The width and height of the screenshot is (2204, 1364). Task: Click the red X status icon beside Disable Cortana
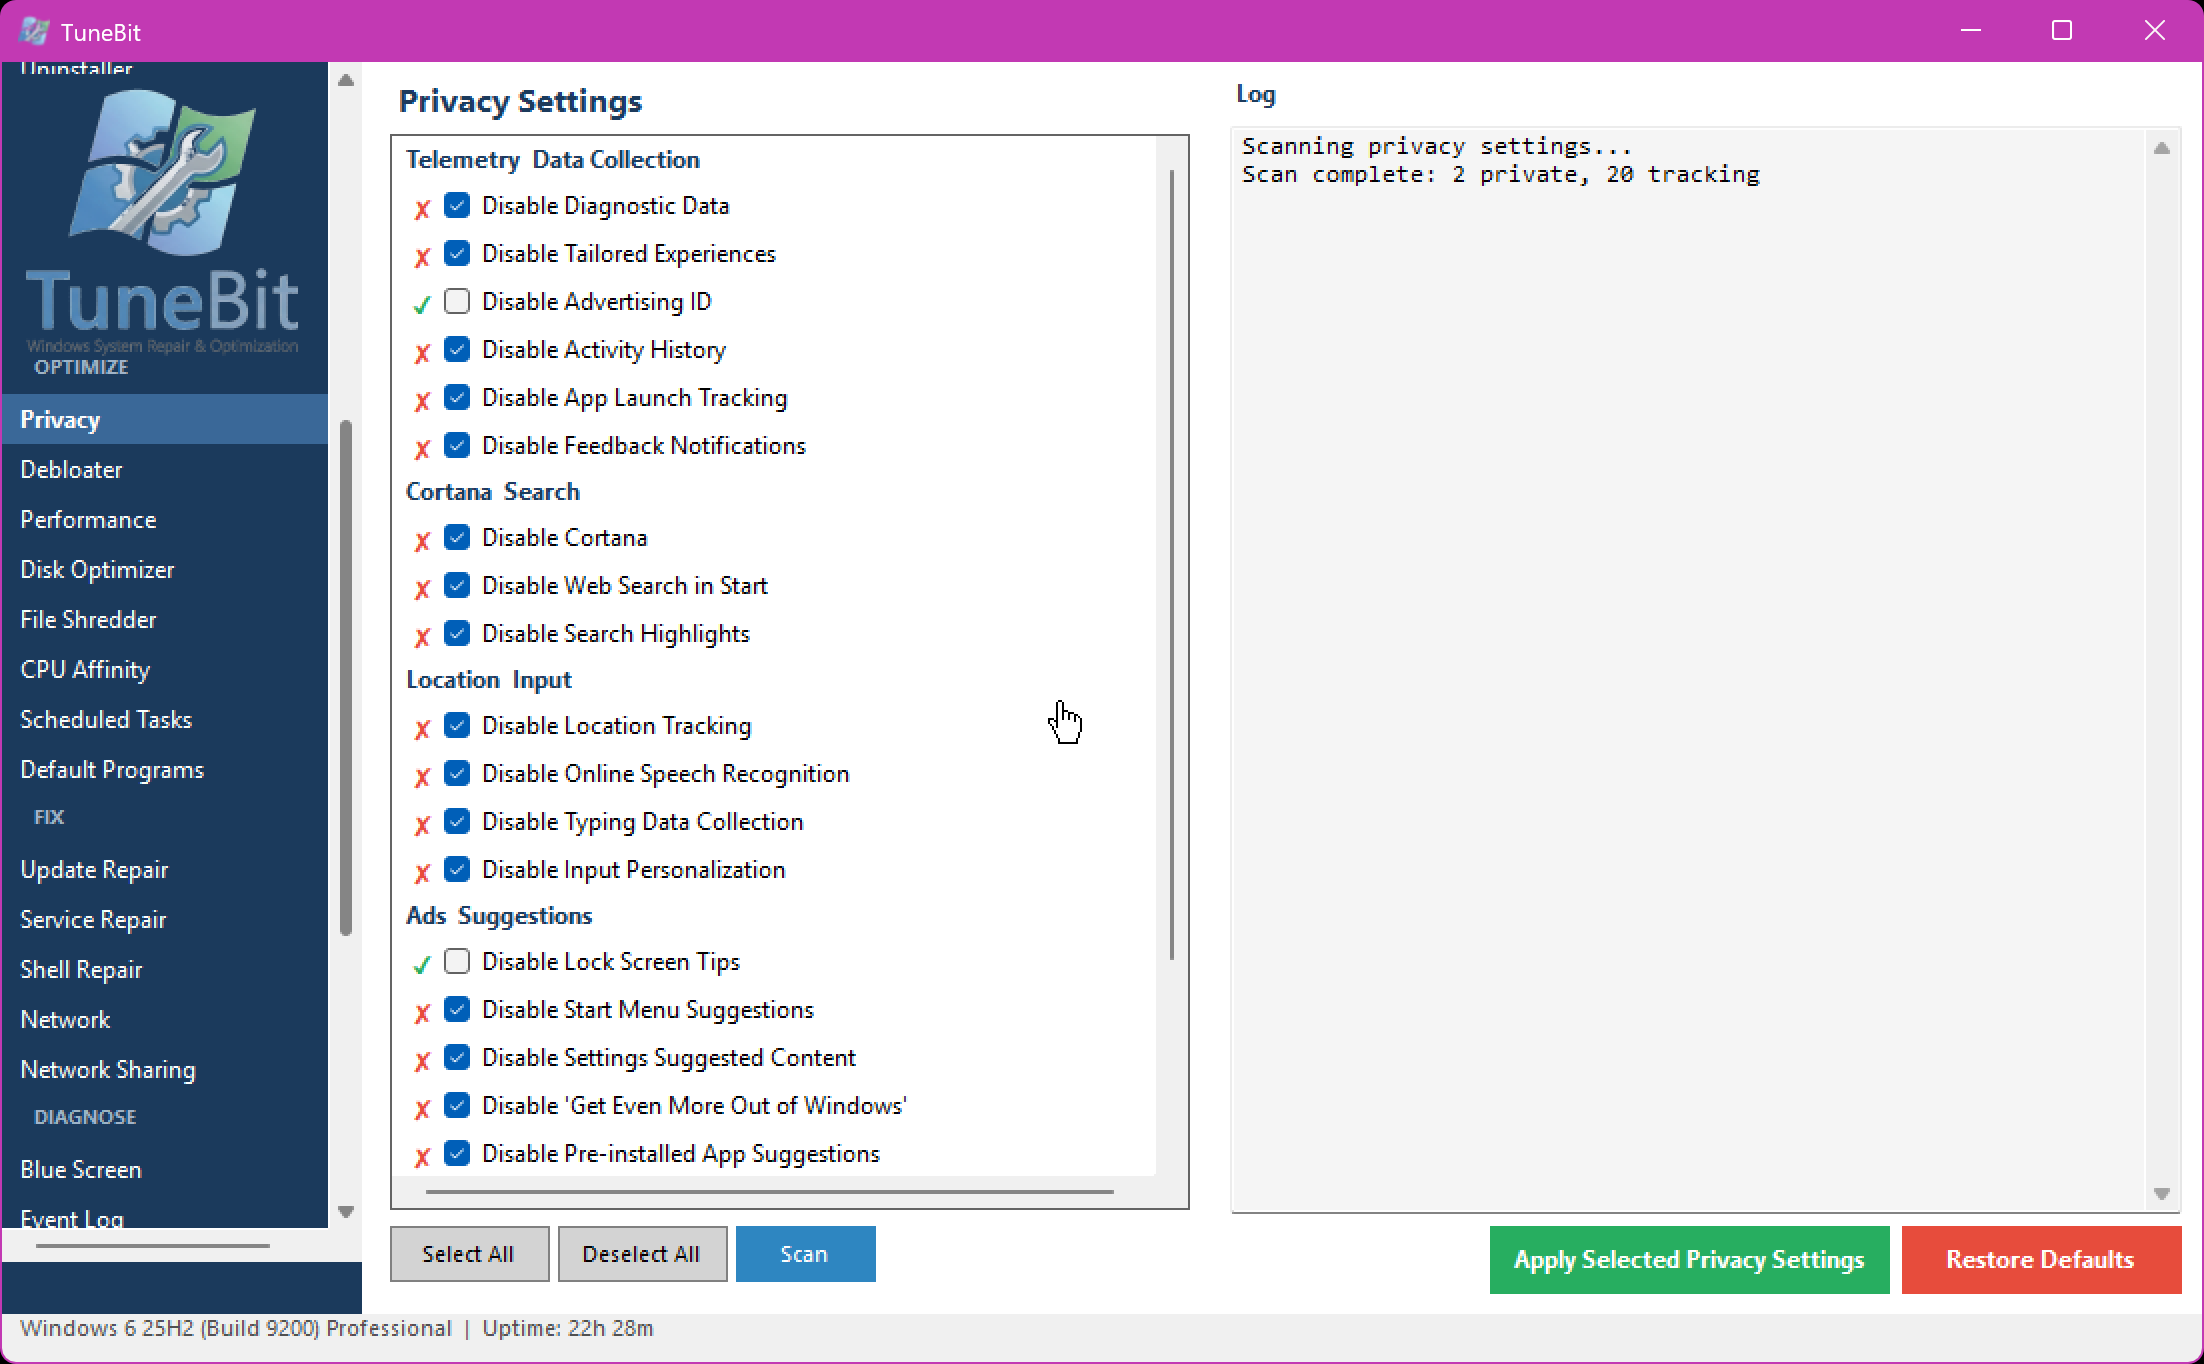(x=422, y=541)
